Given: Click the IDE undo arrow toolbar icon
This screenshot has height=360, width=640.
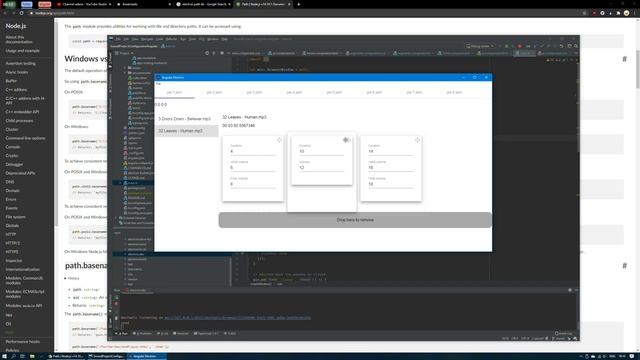Looking at the screenshot, I should 562,46.
